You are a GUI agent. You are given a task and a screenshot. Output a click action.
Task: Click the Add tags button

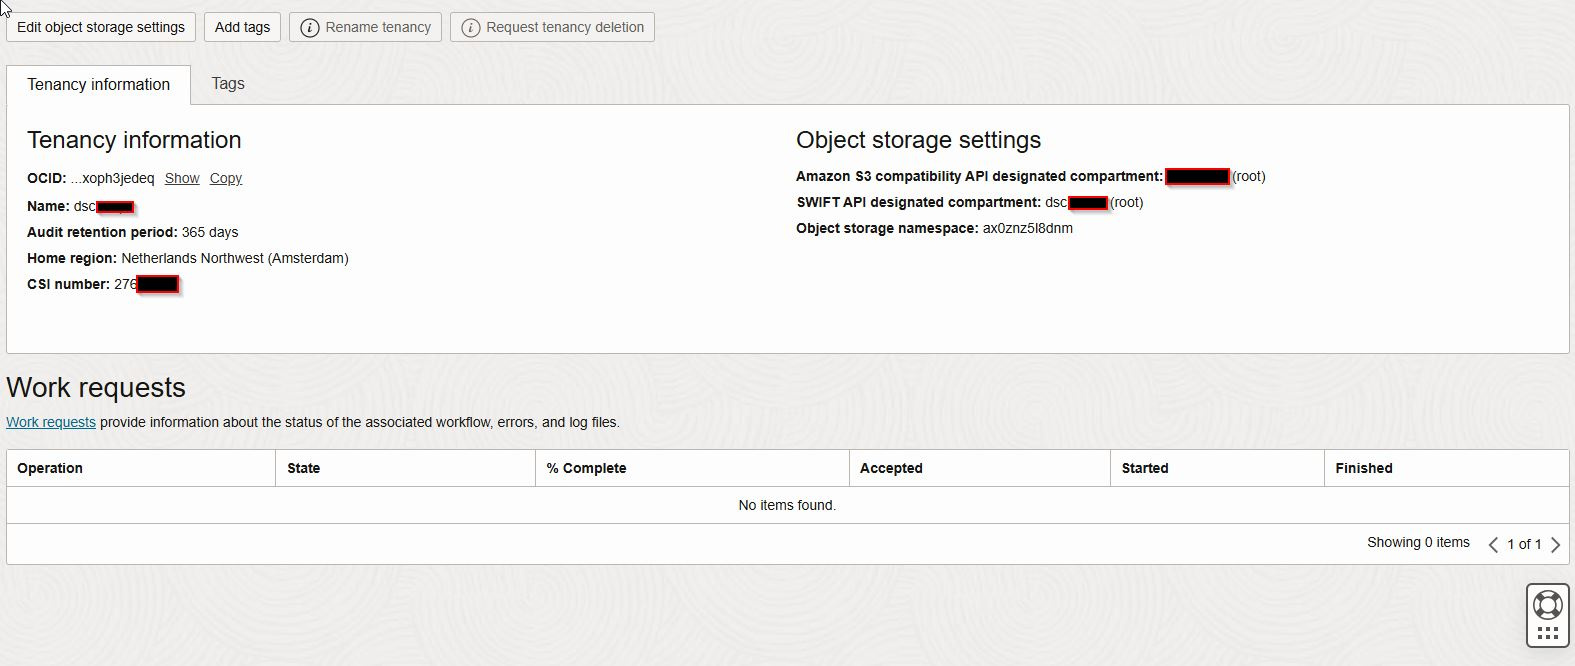click(x=242, y=27)
